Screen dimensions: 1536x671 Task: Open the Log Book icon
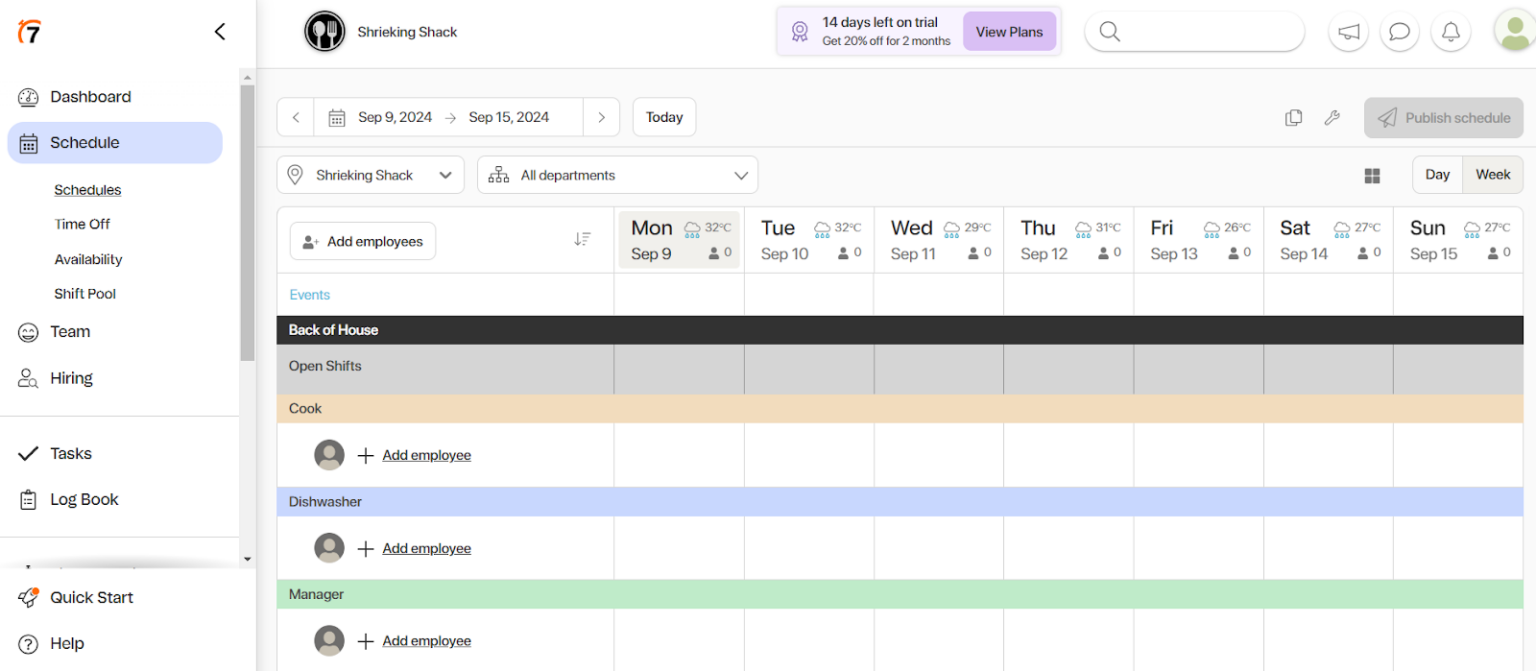(29, 499)
